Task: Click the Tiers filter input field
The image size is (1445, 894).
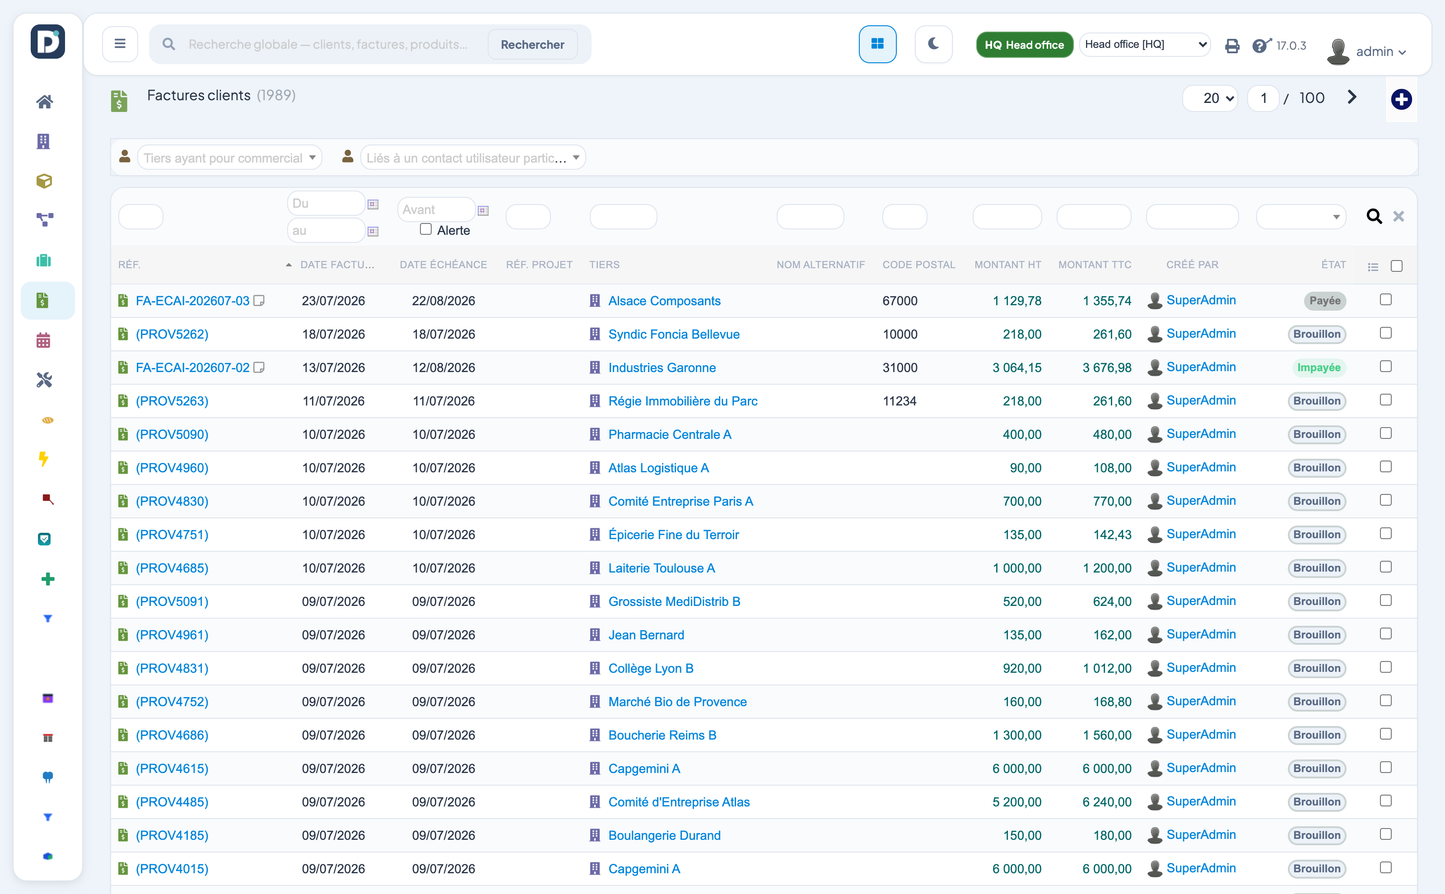Action: click(x=623, y=216)
